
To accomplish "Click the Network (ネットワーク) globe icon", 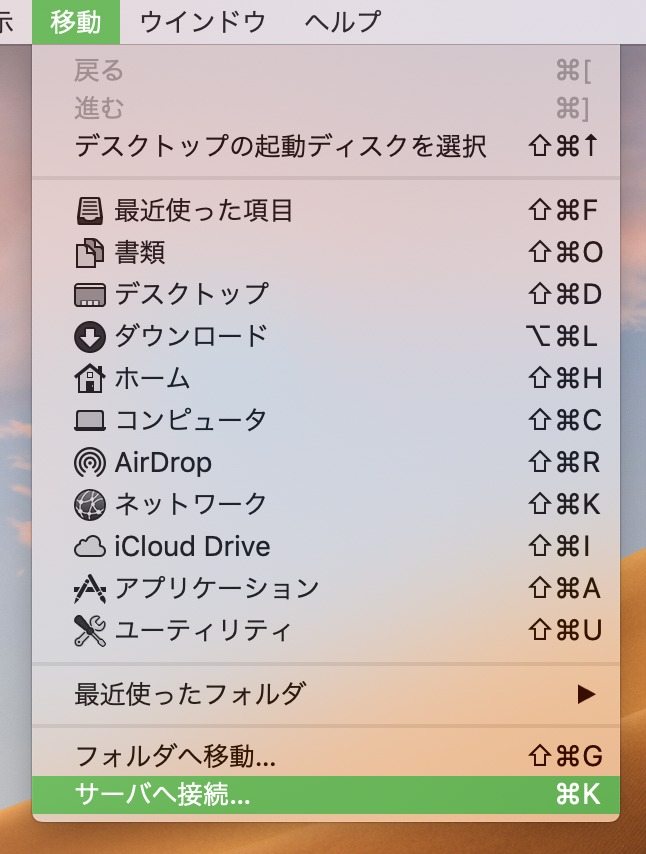I will click(89, 505).
